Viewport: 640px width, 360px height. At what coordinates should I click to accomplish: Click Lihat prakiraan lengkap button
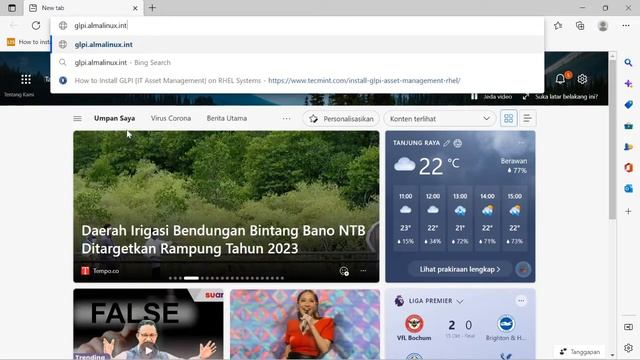[x=460, y=269]
